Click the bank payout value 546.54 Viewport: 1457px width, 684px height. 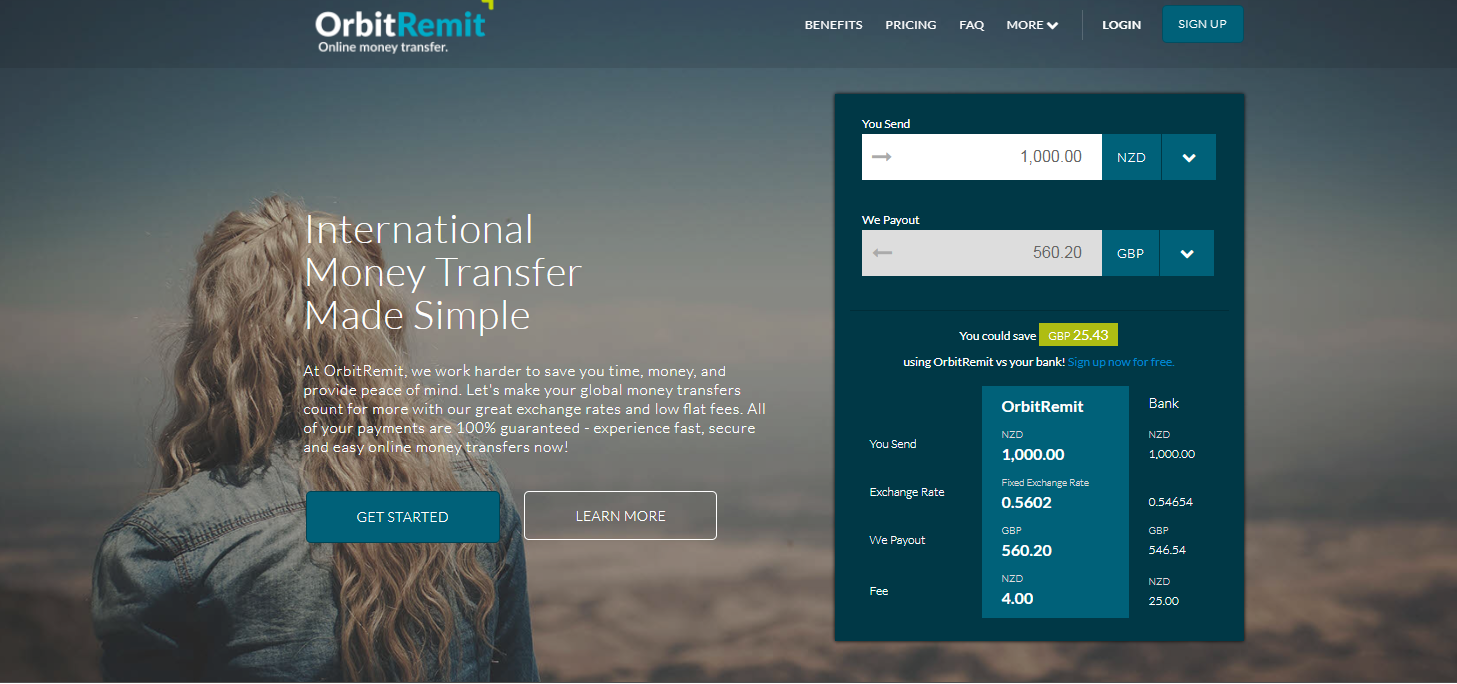tap(1167, 550)
